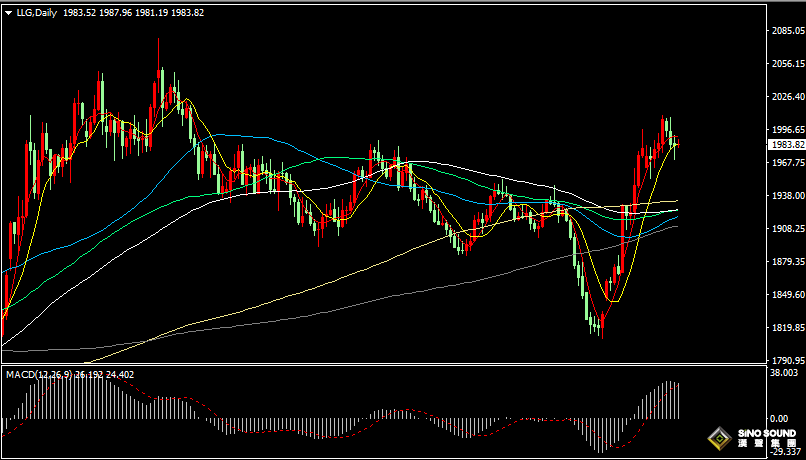
Task: Select the 1908.25 price axis label
Action: tap(788, 229)
